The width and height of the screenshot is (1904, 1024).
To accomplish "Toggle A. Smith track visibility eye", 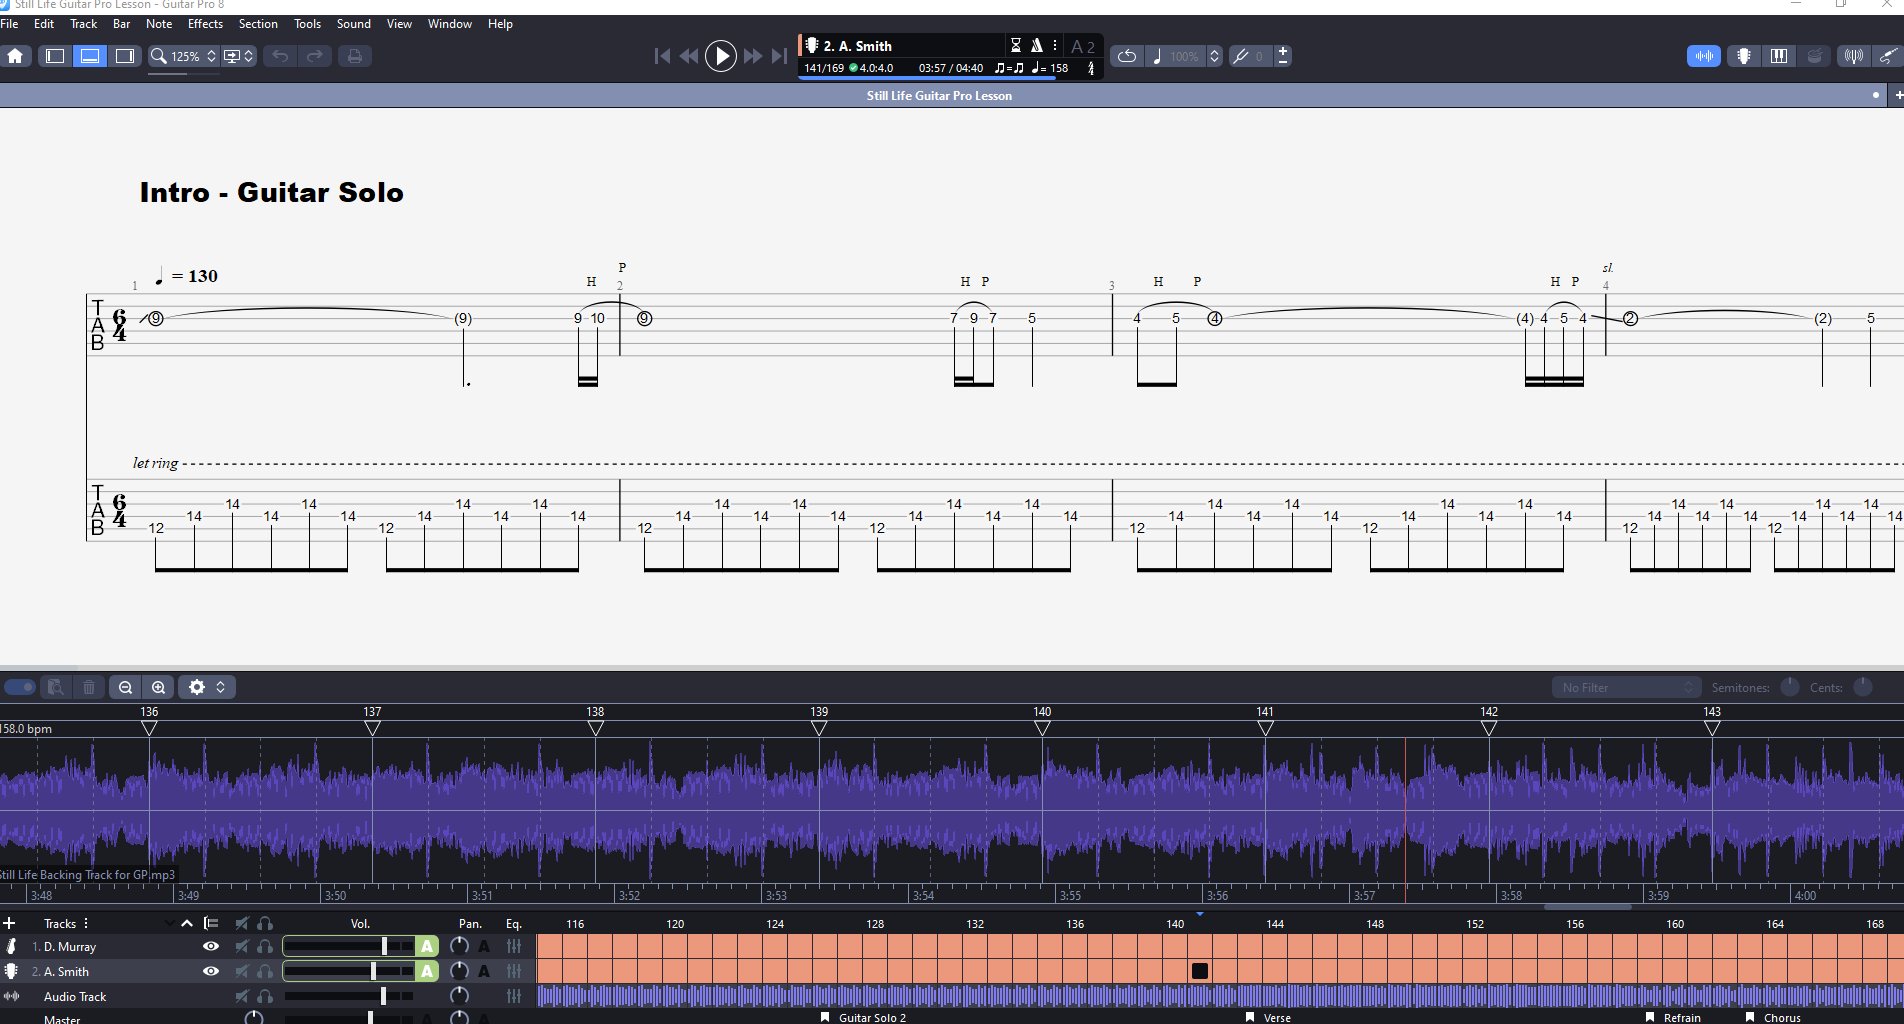I will pos(211,971).
